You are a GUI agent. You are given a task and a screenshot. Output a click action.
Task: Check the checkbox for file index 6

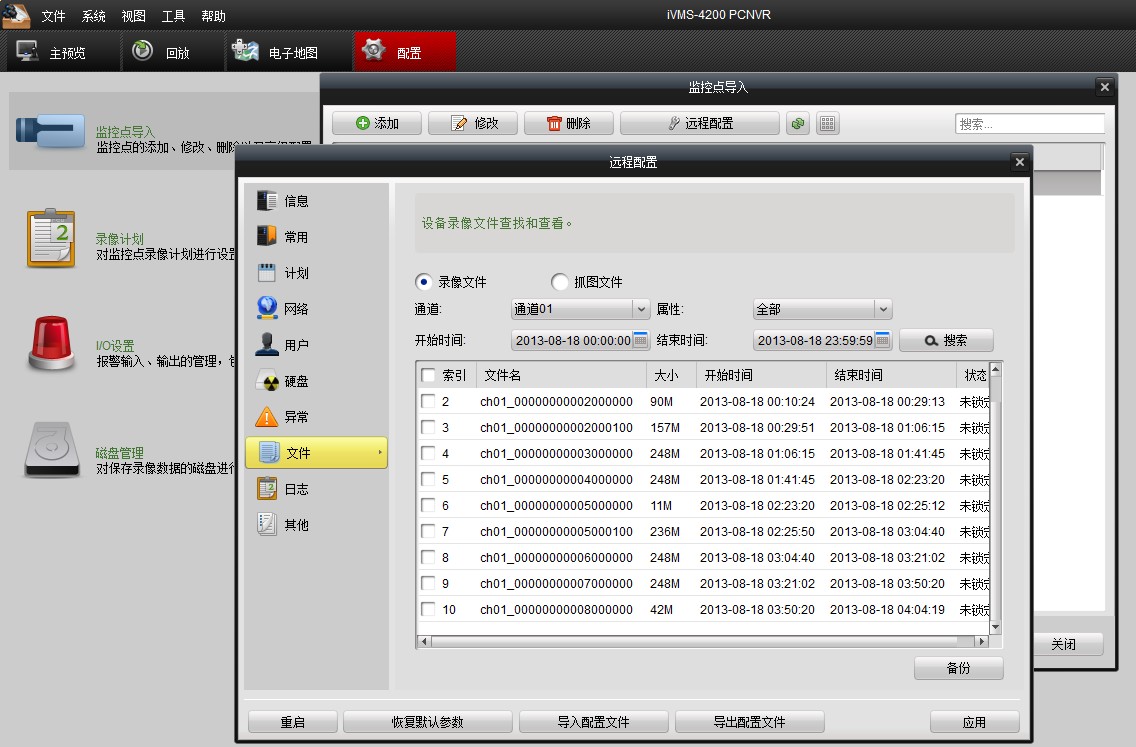pyautogui.click(x=428, y=505)
